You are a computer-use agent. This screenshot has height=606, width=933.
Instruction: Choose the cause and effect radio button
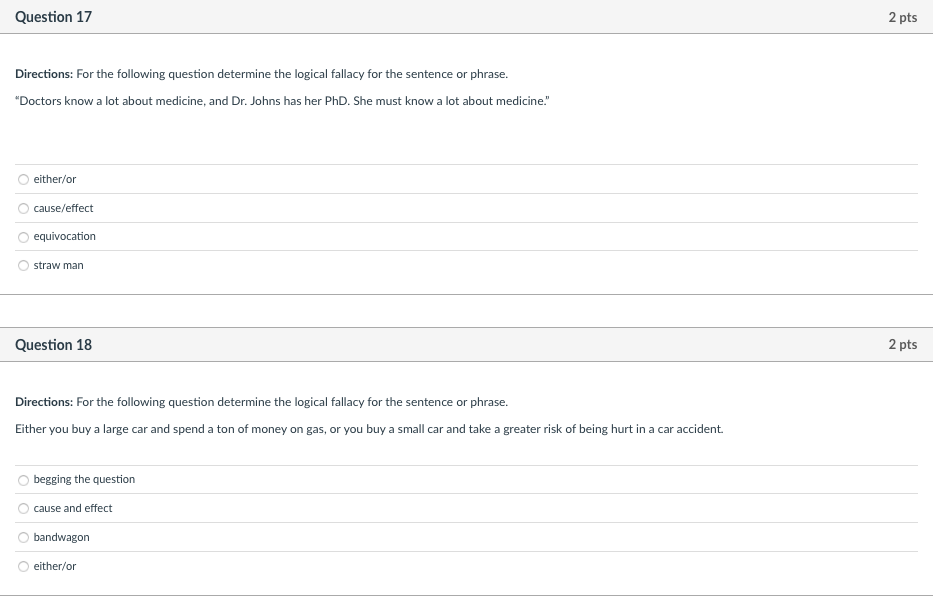(23, 508)
